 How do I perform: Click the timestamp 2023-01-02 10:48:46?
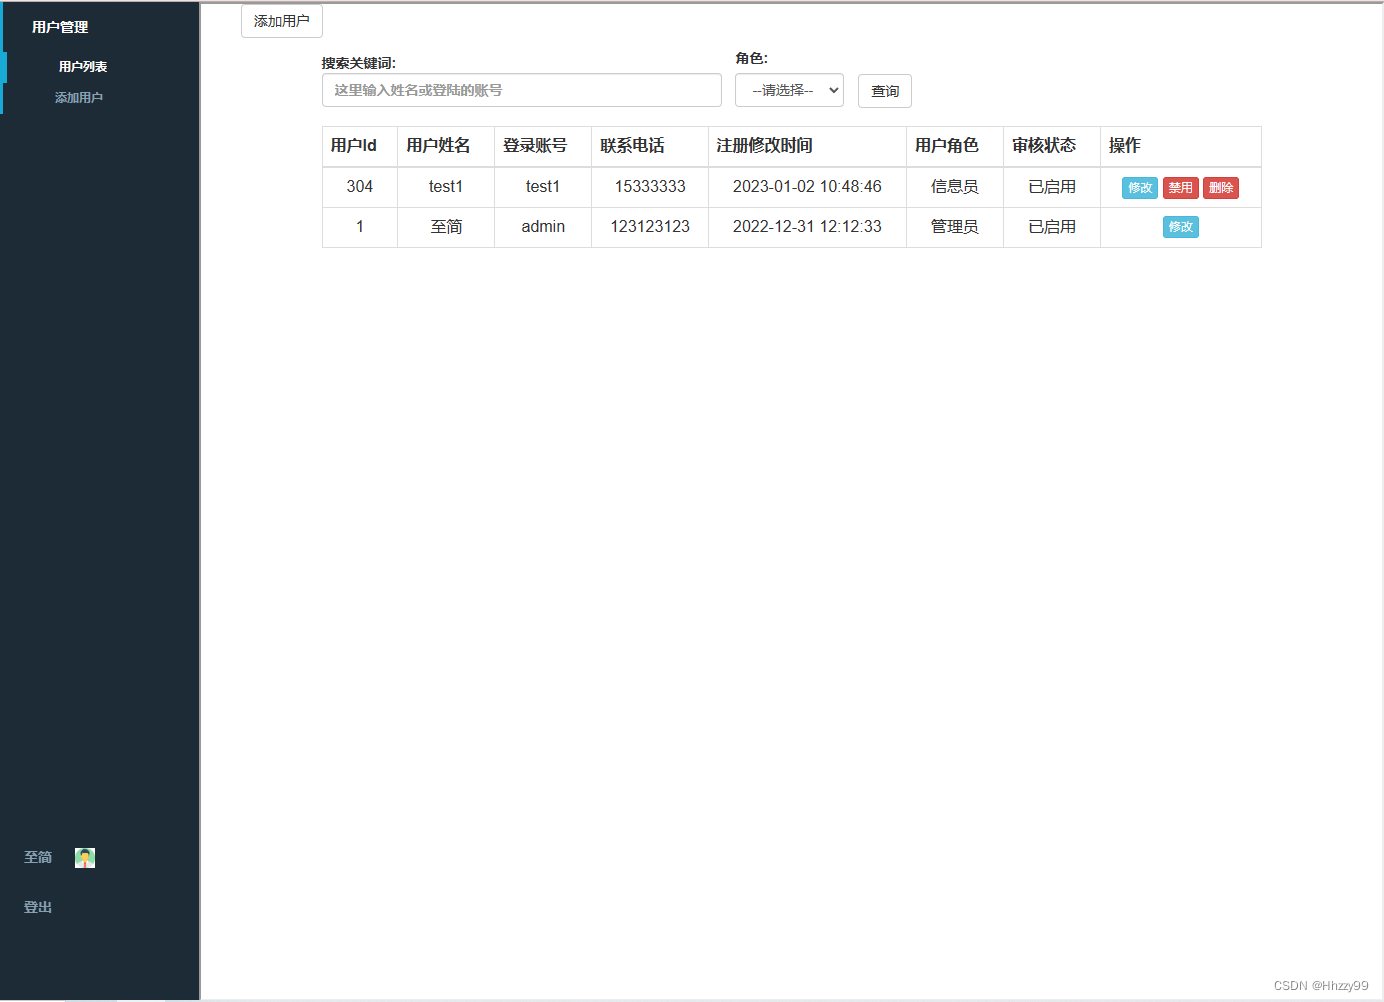click(807, 187)
